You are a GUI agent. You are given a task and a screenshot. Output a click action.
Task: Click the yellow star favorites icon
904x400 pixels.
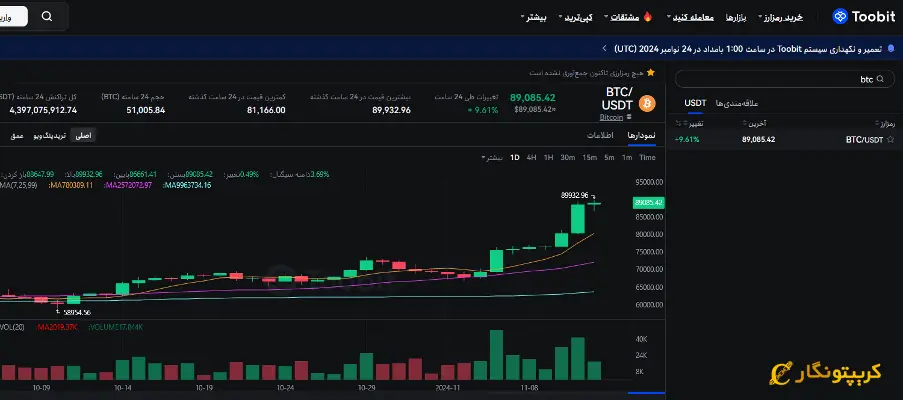(651, 73)
